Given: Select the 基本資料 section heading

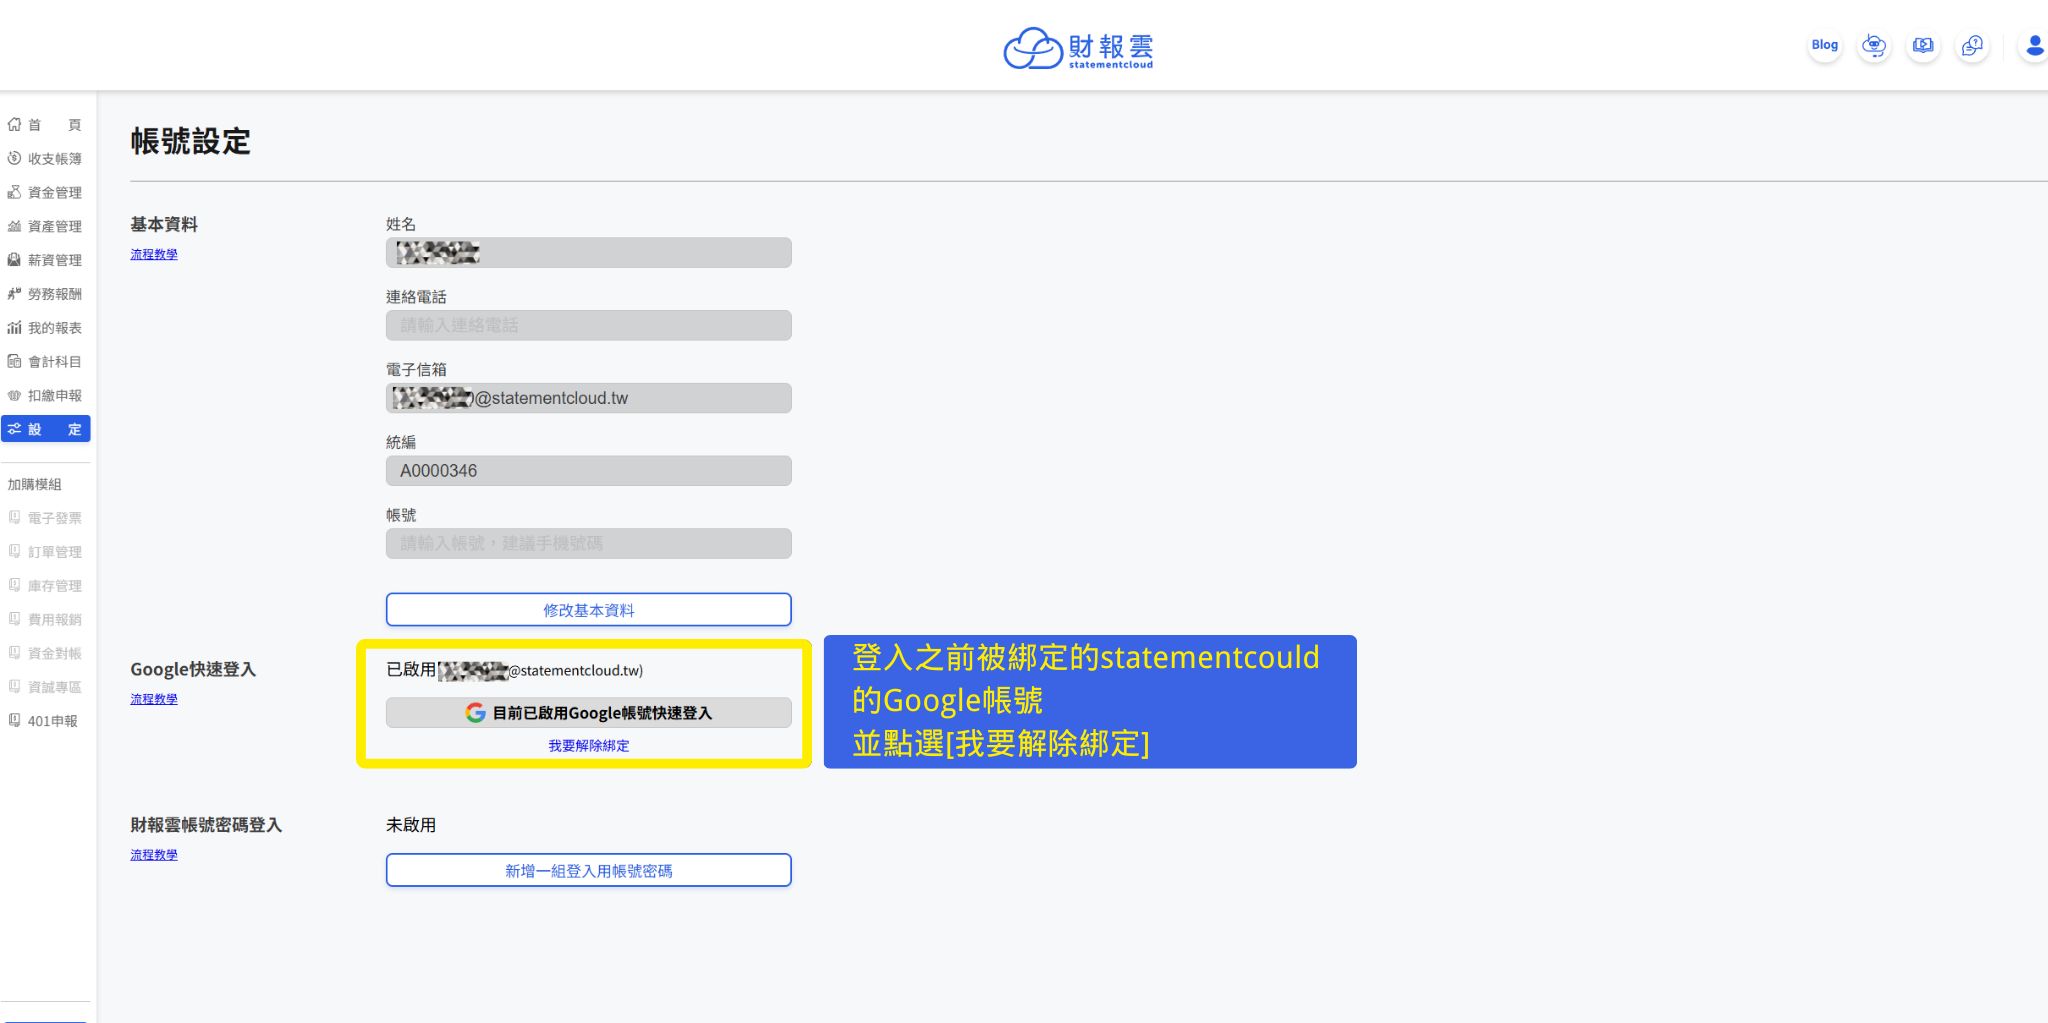Looking at the screenshot, I should [x=164, y=225].
